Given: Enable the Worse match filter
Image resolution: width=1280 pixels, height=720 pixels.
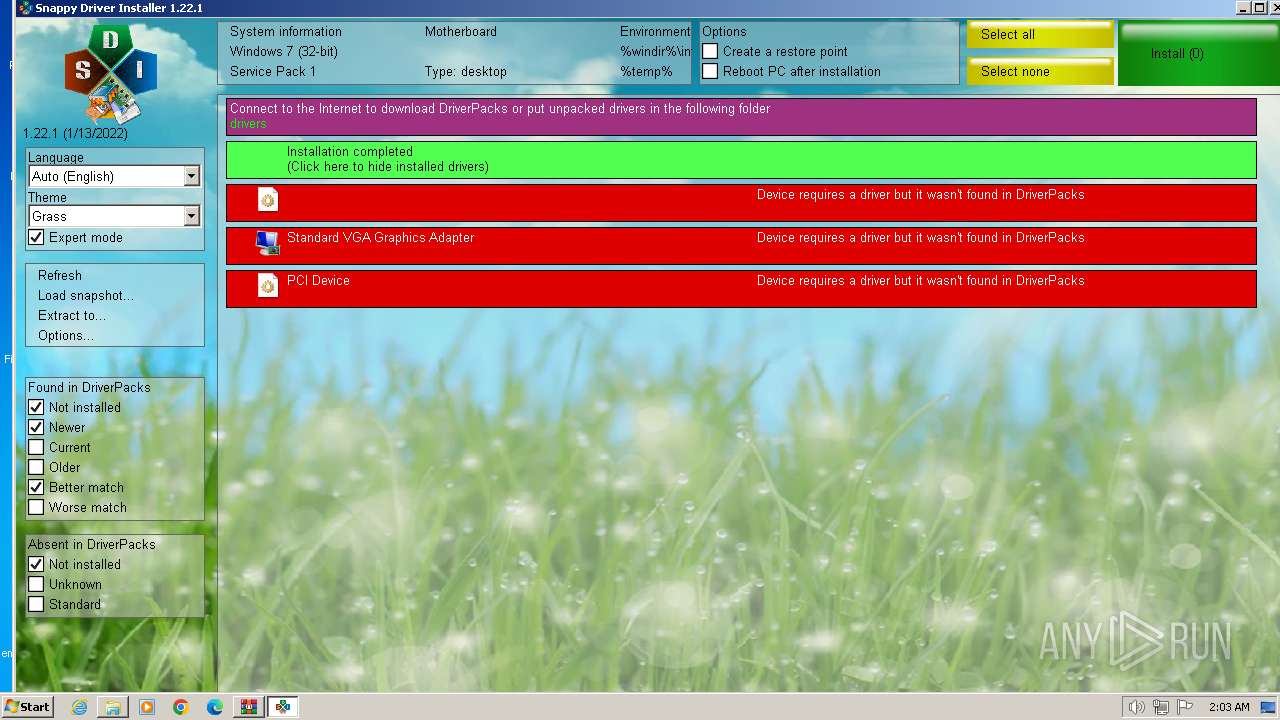Looking at the screenshot, I should click(36, 507).
